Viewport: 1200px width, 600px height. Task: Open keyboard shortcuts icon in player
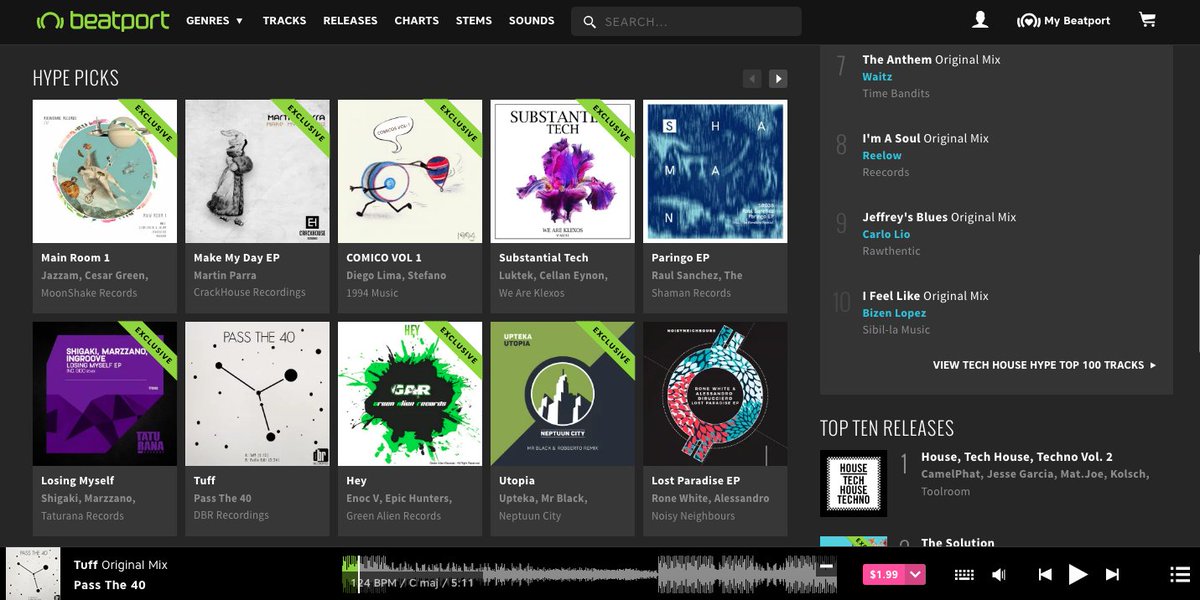click(x=964, y=574)
